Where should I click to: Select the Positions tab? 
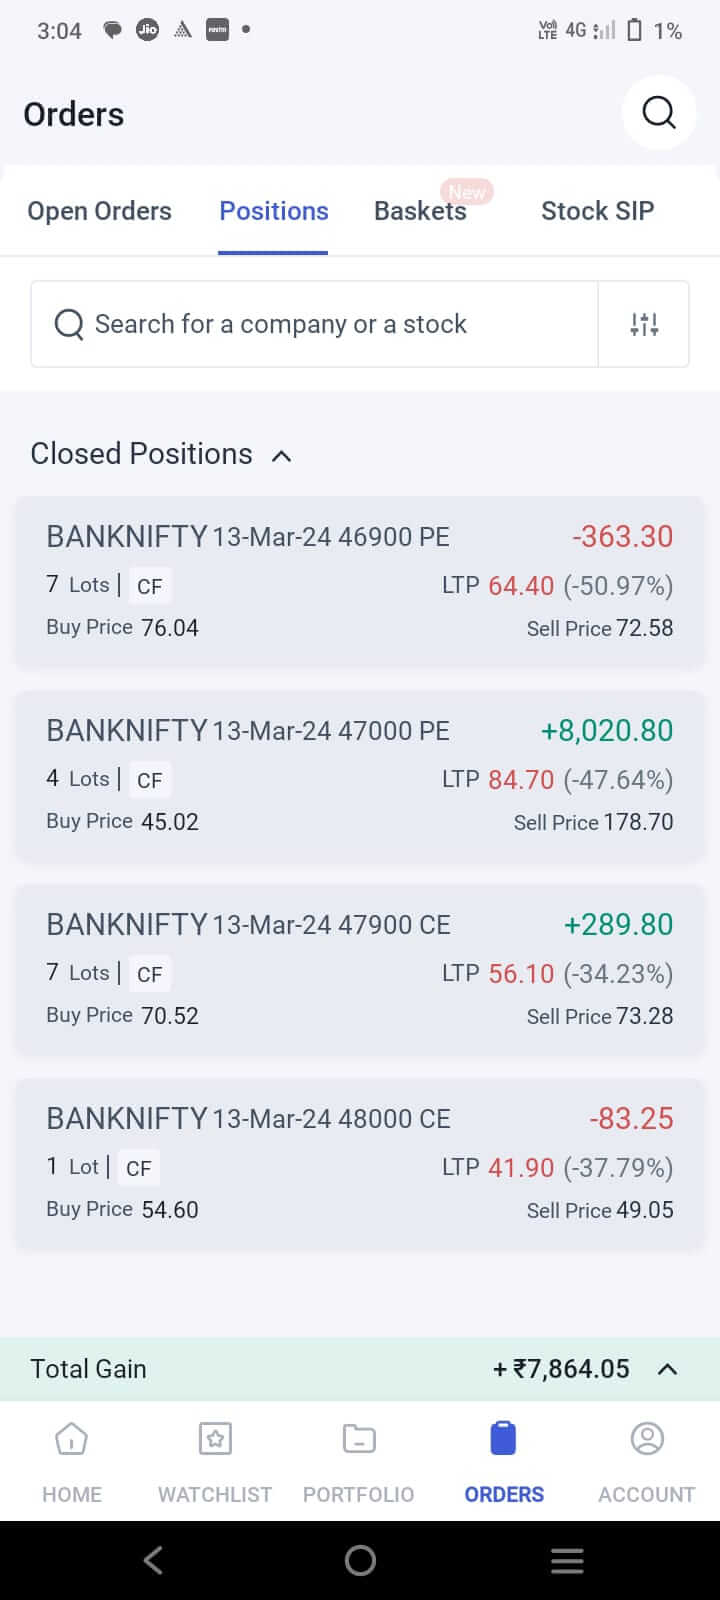[274, 211]
